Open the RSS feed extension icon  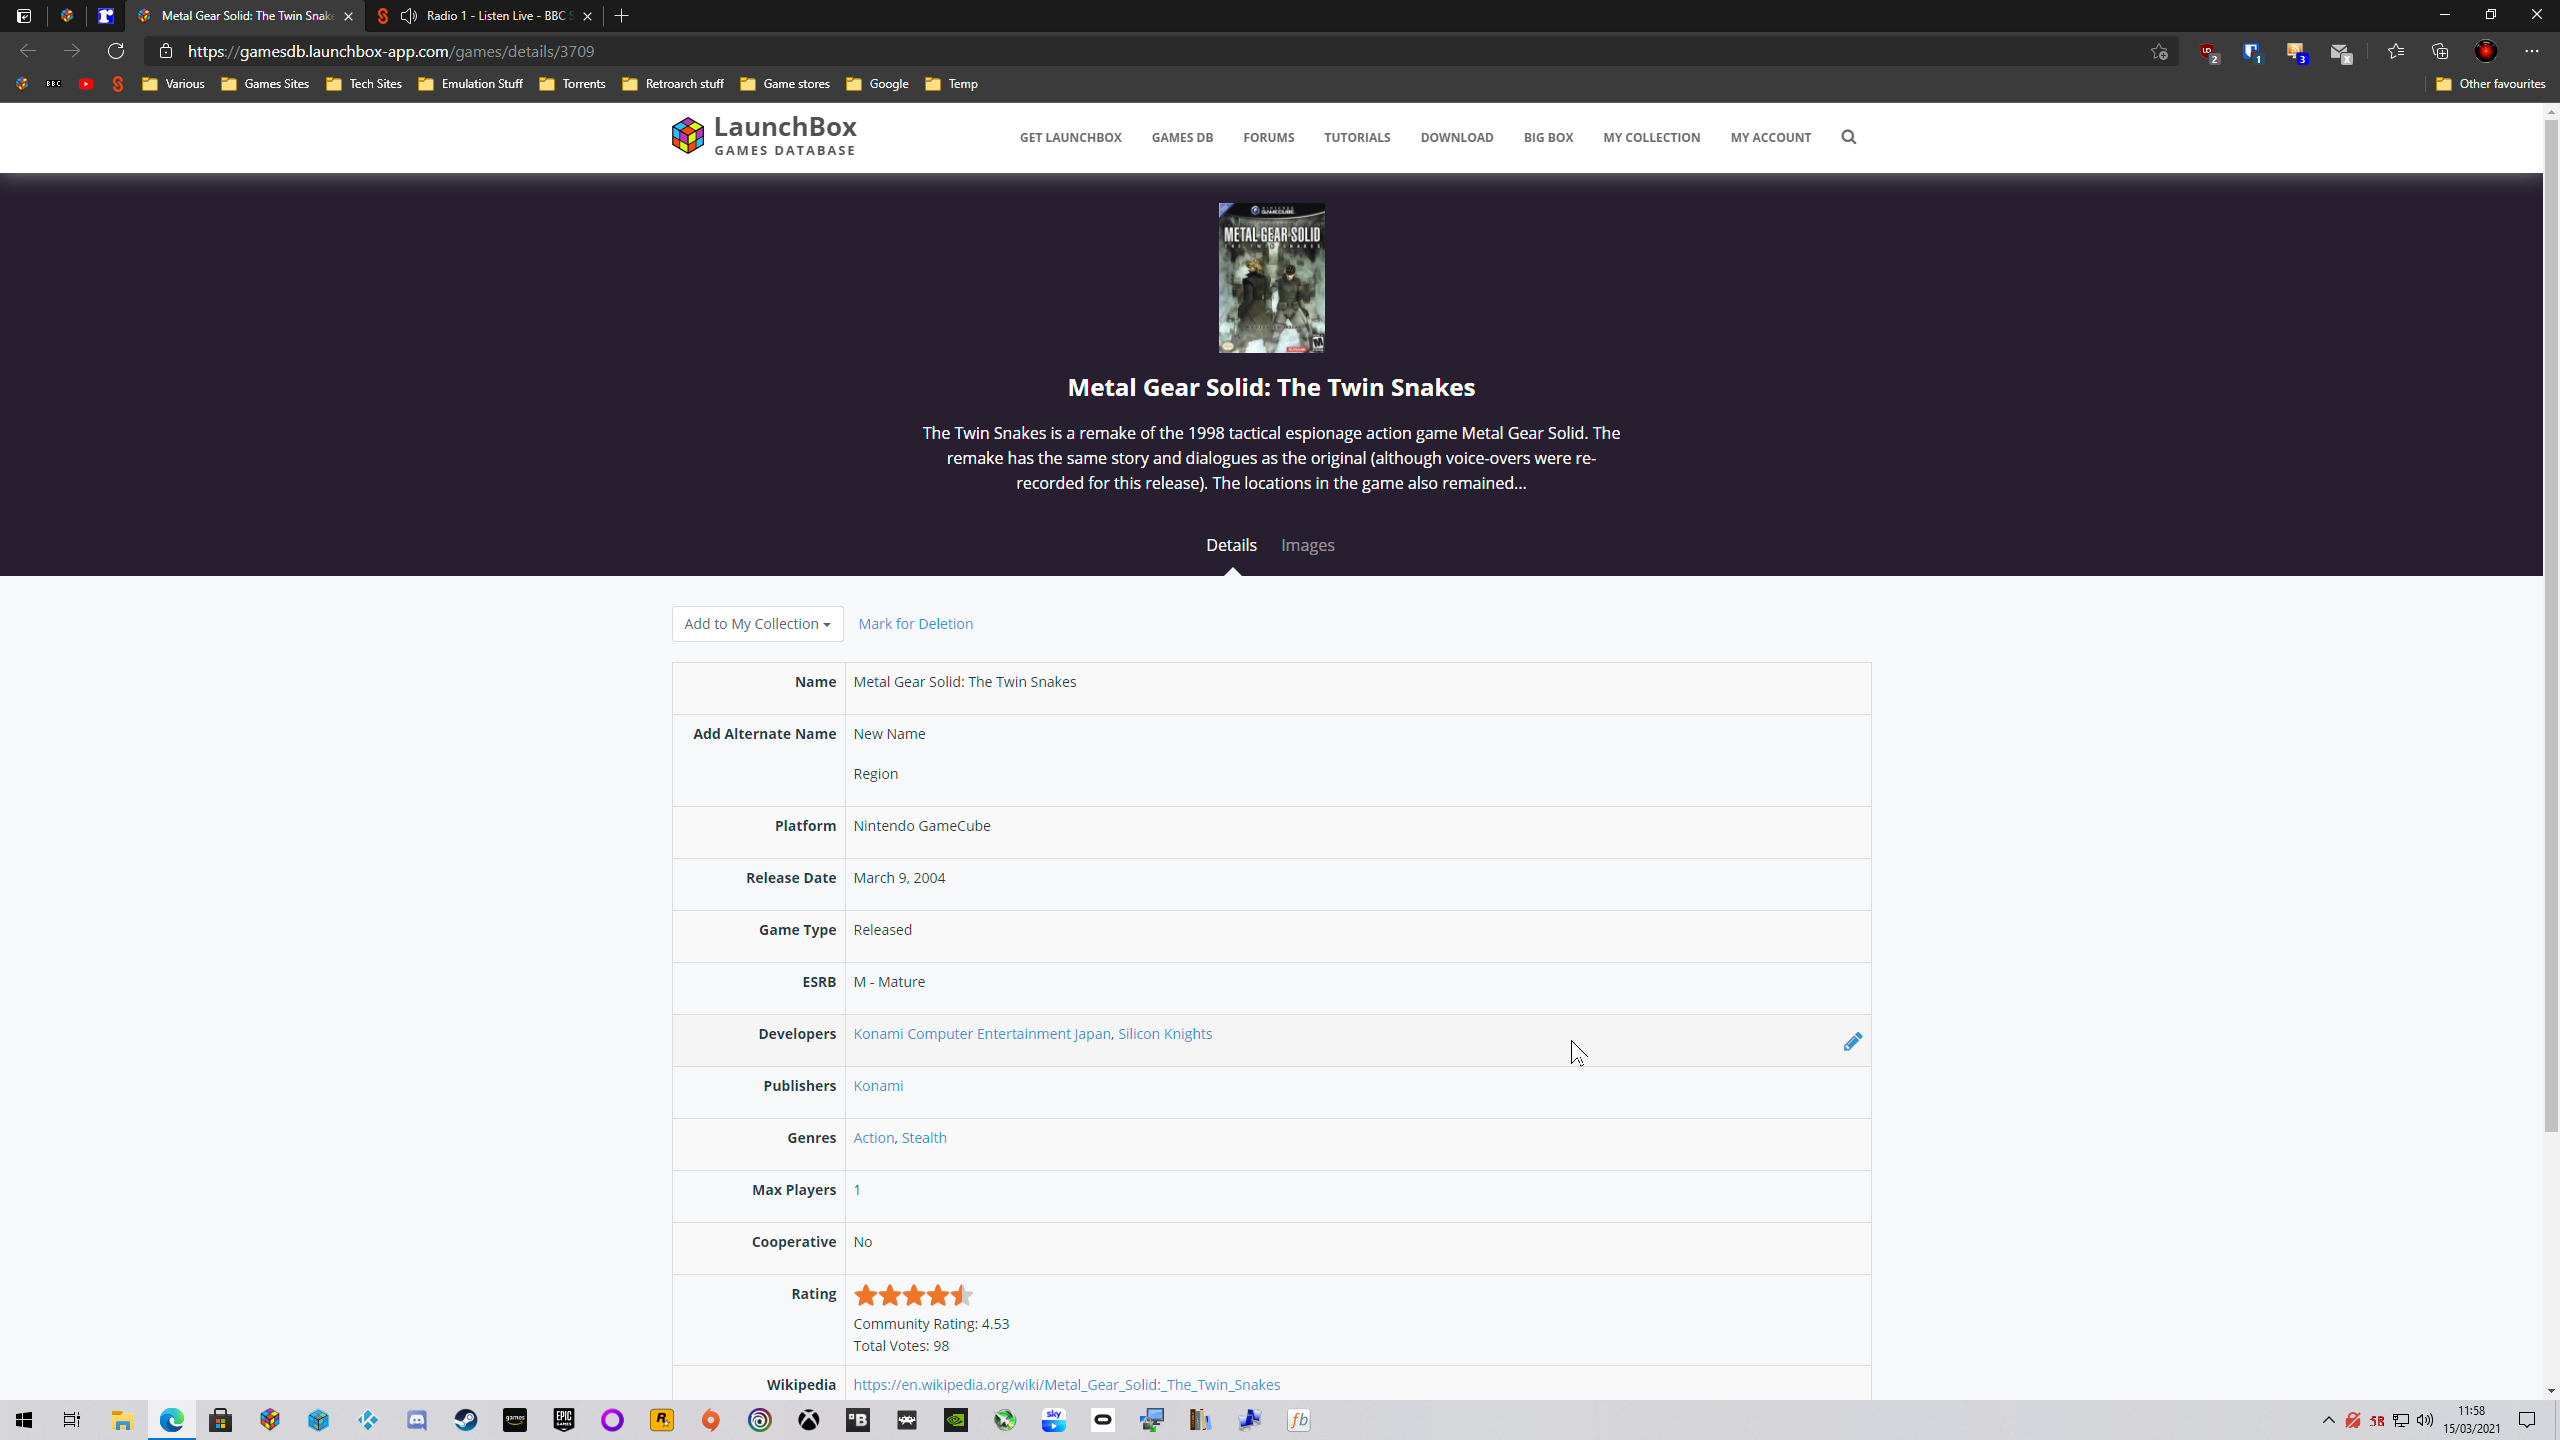pos(2295,52)
